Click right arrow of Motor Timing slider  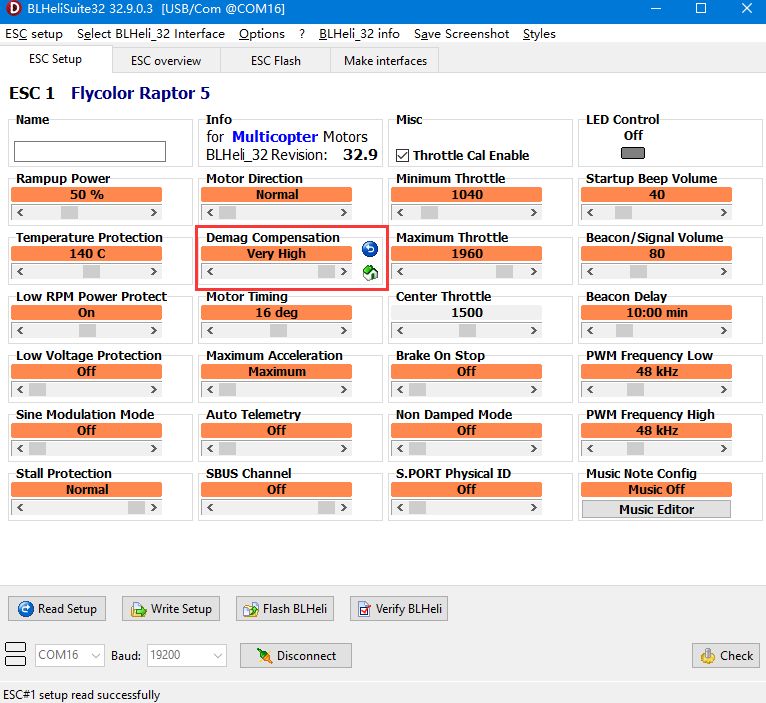tap(345, 330)
